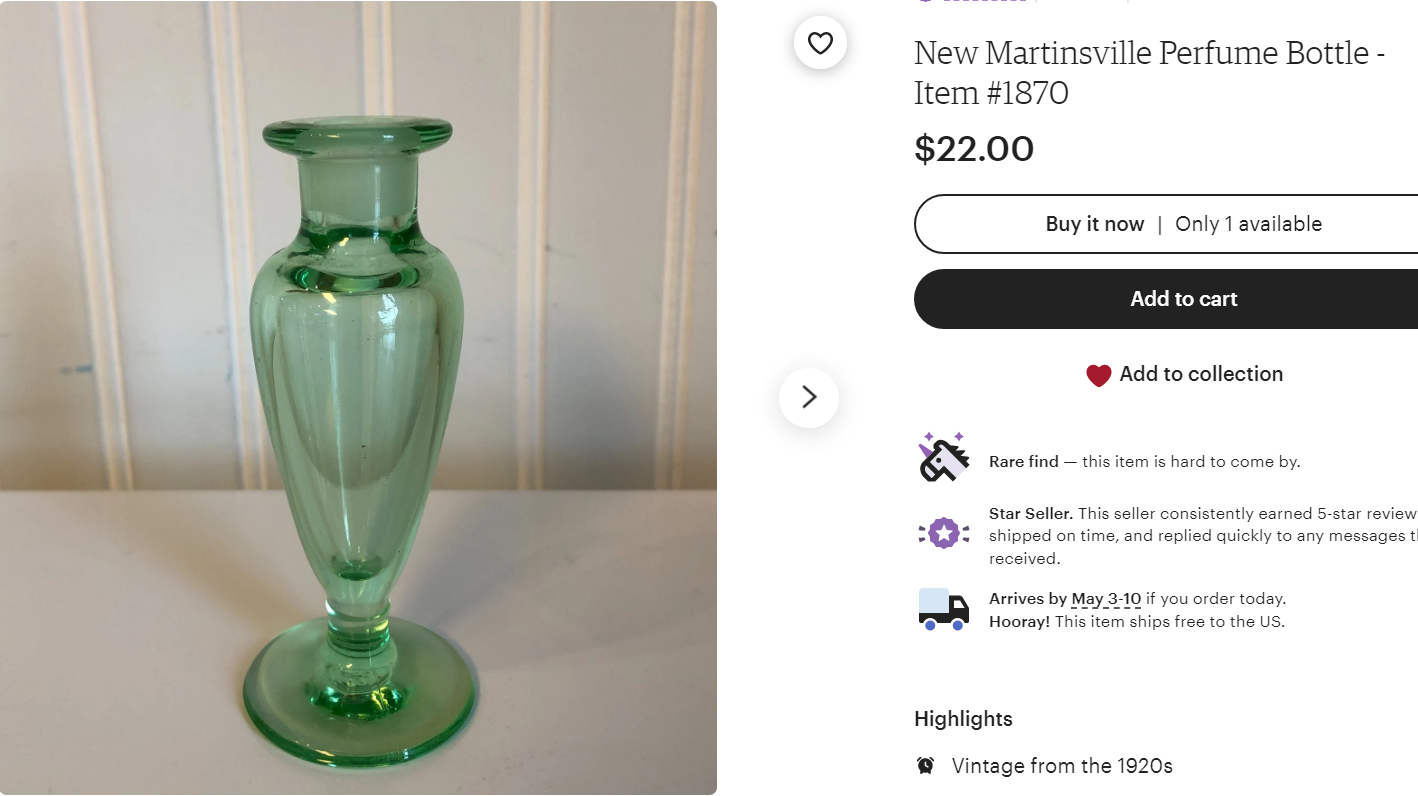Show the next product photo

tap(809, 397)
